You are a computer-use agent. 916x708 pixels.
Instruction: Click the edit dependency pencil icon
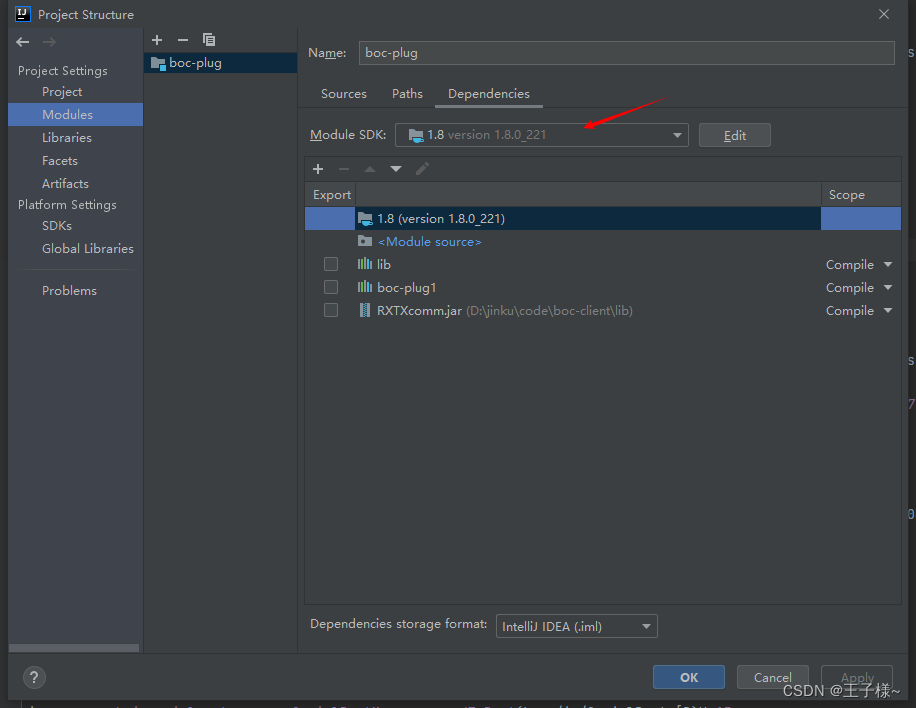(422, 169)
